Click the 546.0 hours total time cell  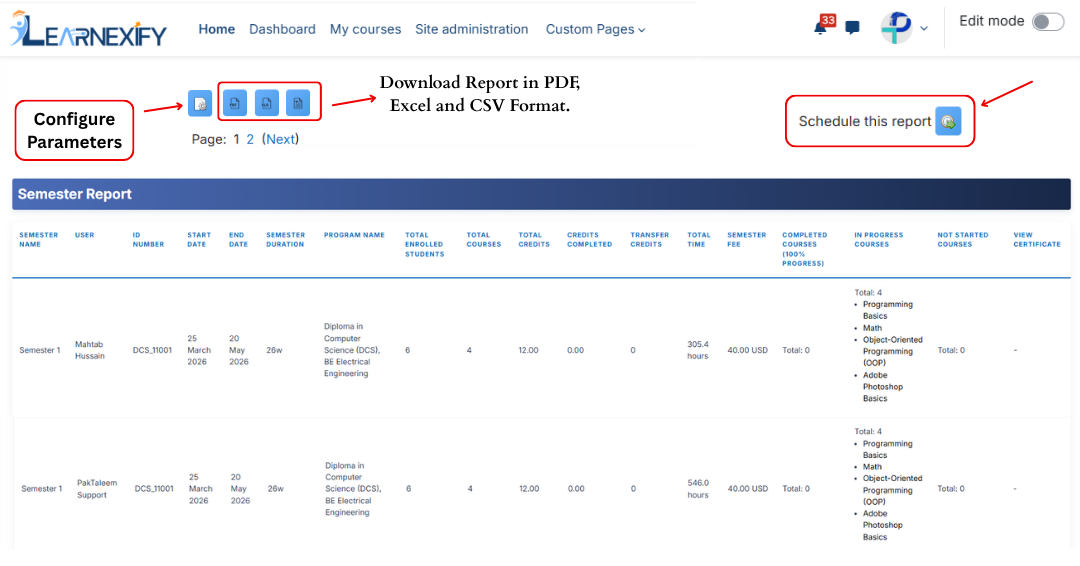click(698, 489)
